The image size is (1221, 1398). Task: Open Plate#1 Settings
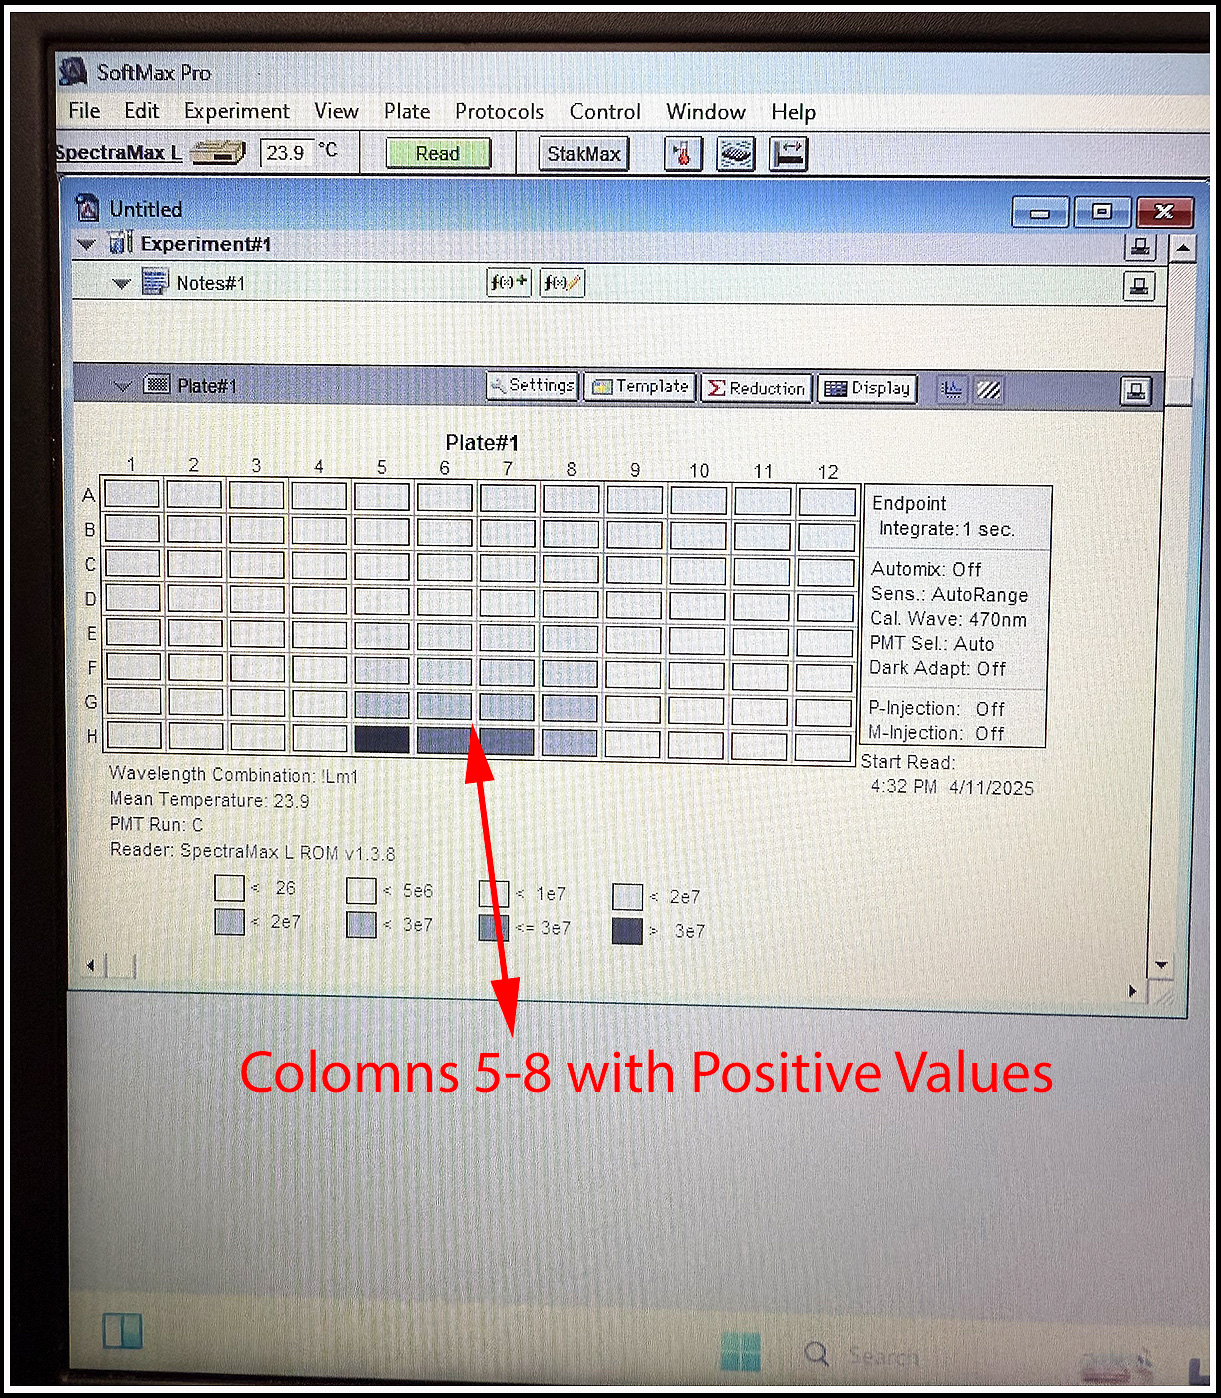pyautogui.click(x=533, y=385)
